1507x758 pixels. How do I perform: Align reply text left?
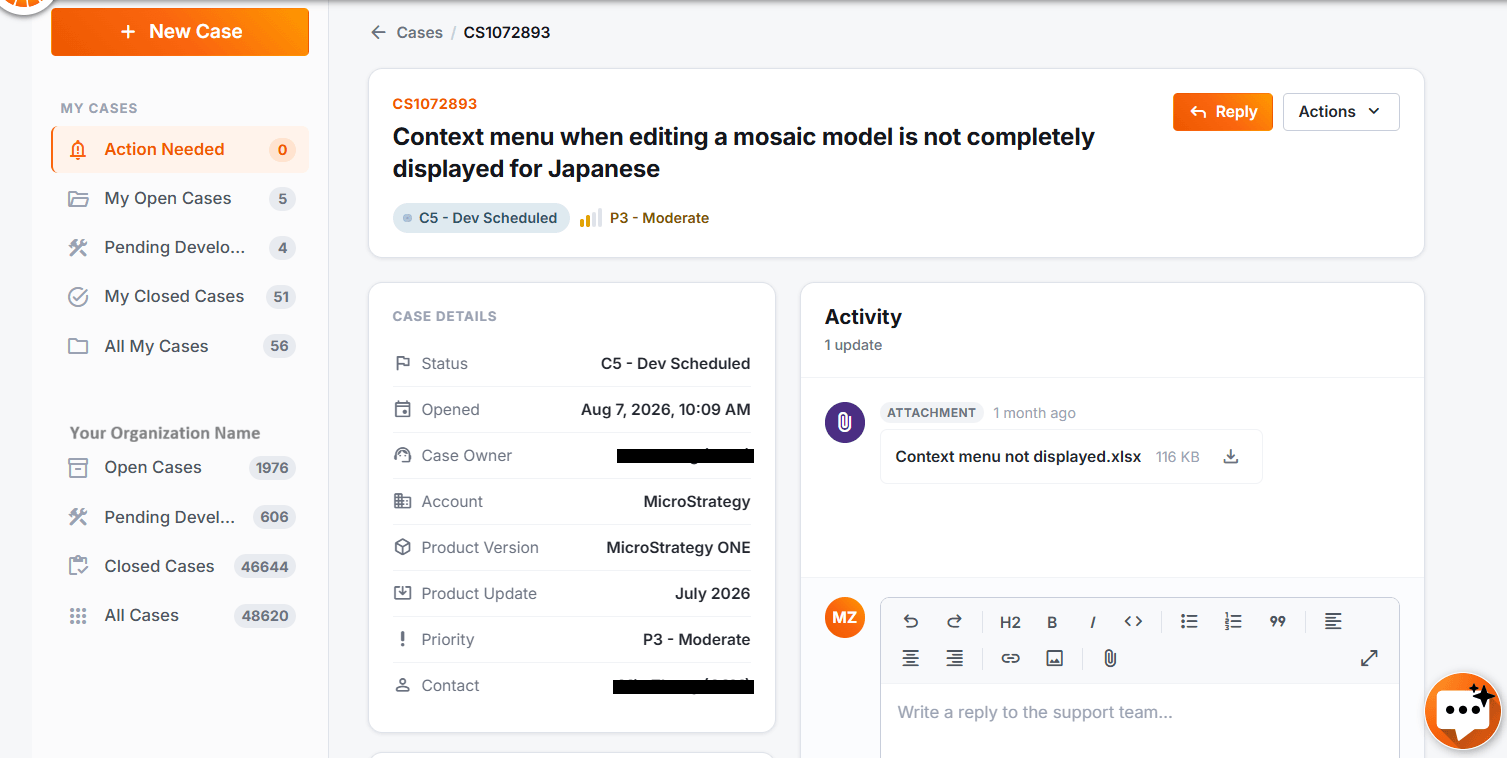click(1333, 622)
